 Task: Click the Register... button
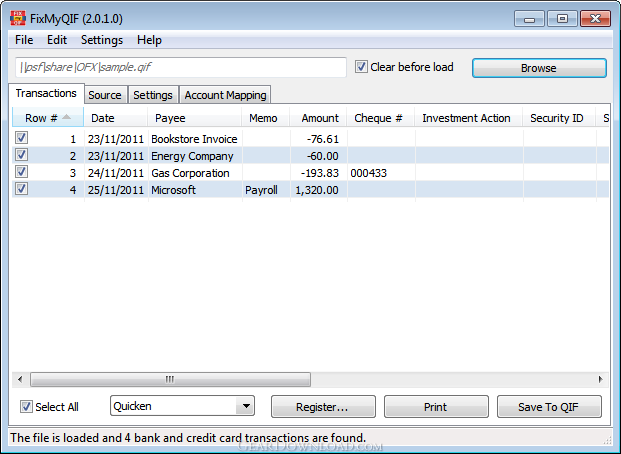(x=323, y=407)
